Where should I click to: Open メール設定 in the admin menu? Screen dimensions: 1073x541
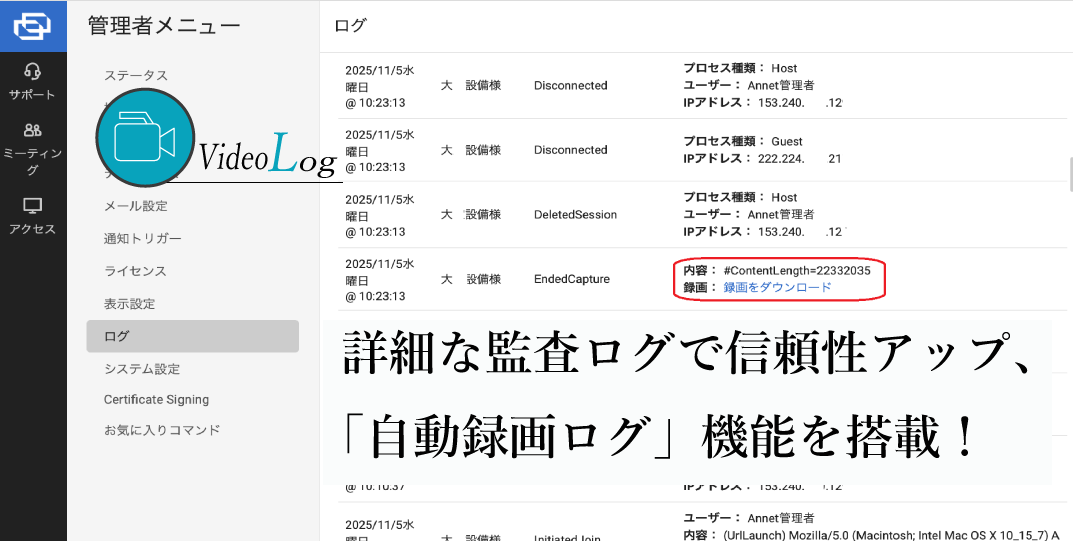point(136,206)
